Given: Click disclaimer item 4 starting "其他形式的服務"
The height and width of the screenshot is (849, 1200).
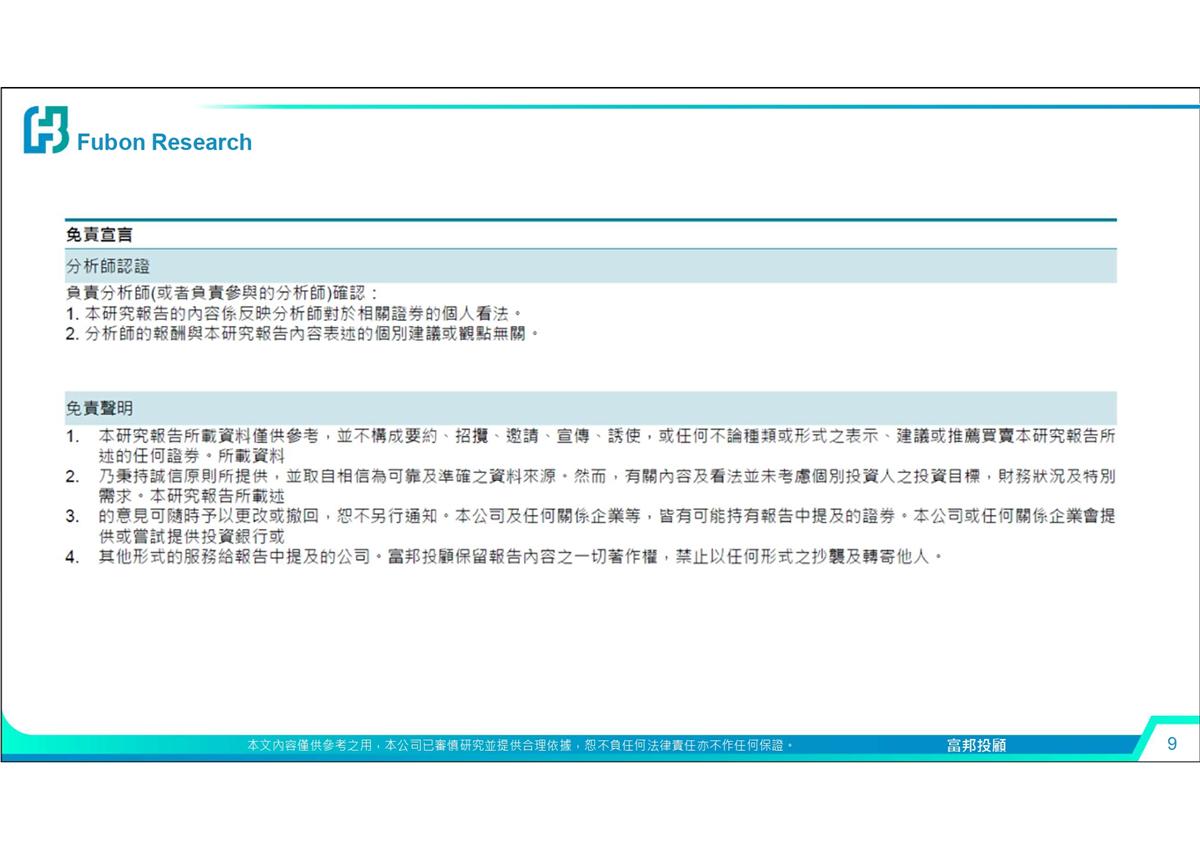Looking at the screenshot, I should 505,557.
